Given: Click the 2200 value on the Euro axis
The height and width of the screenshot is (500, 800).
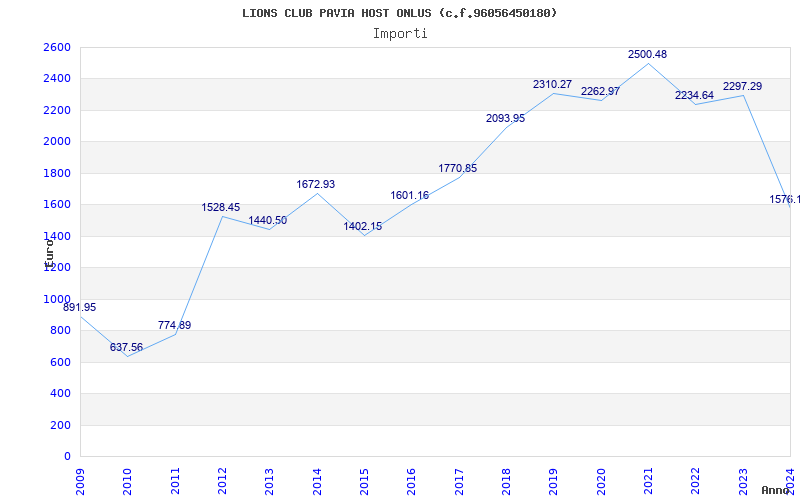Looking at the screenshot, I should tap(57, 110).
